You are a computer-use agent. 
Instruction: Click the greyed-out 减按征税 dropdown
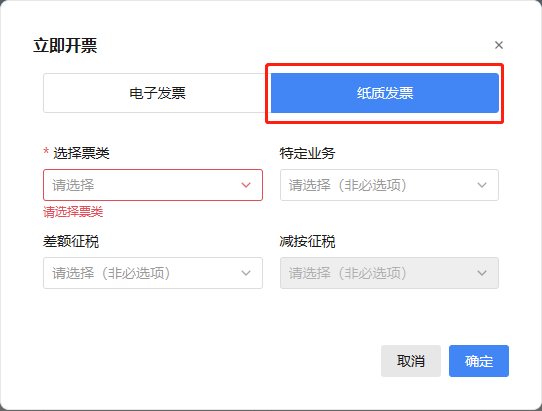tap(389, 273)
